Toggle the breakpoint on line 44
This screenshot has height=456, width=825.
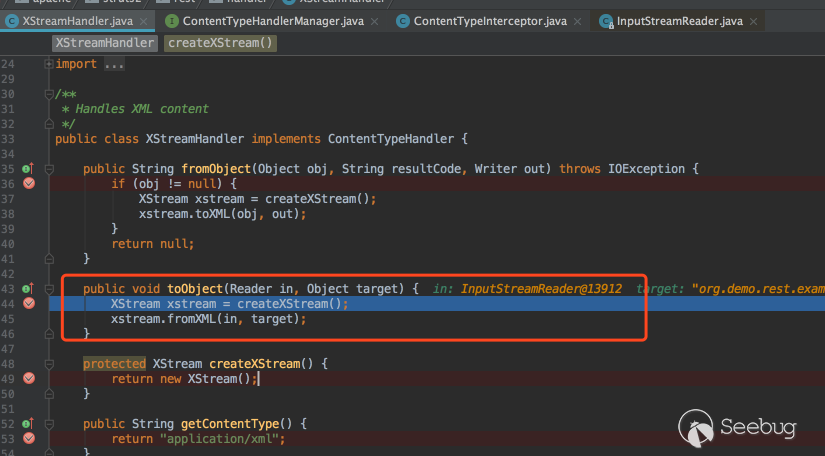pyautogui.click(x=29, y=303)
